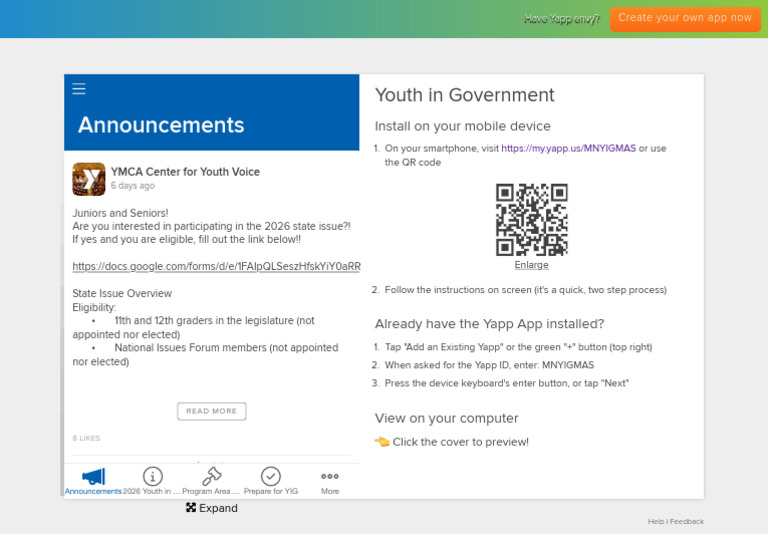Open the Google Forms link in the announcement
This screenshot has width=768, height=534.
[216, 266]
